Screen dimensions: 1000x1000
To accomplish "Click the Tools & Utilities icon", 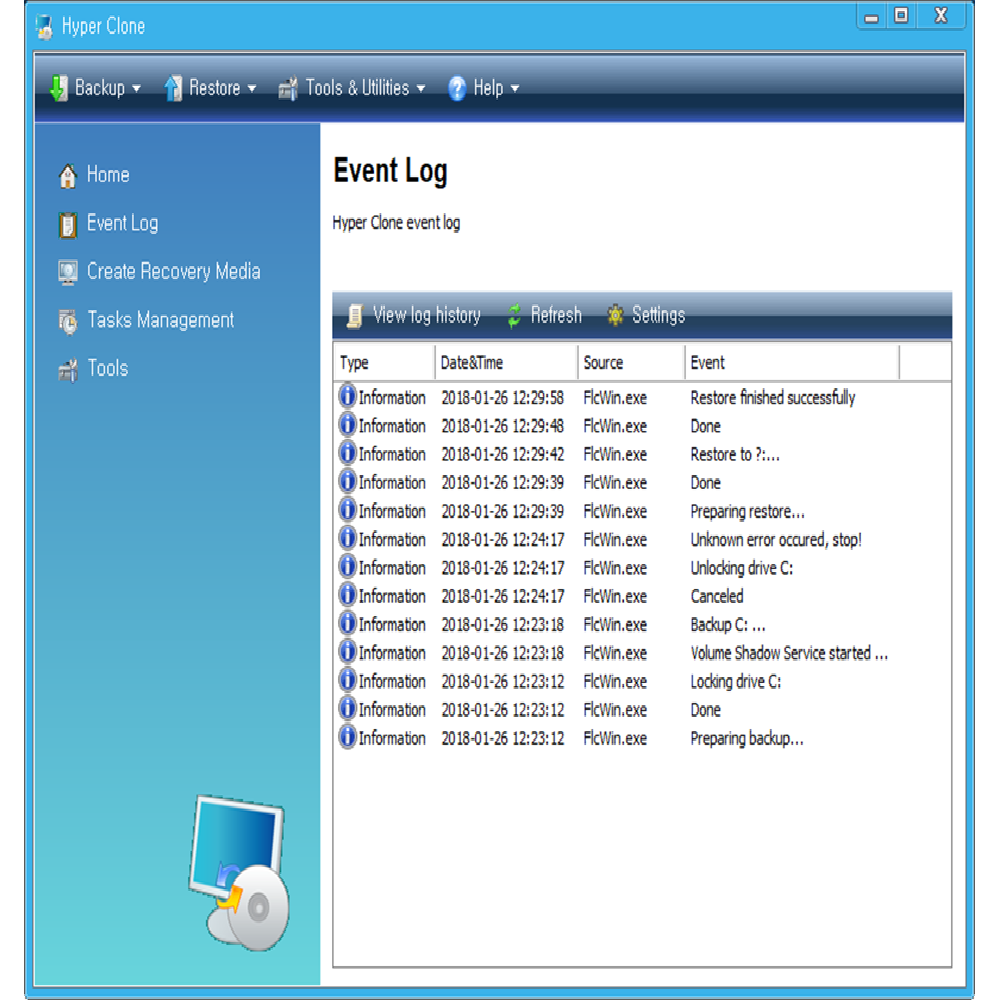I will tap(288, 89).
